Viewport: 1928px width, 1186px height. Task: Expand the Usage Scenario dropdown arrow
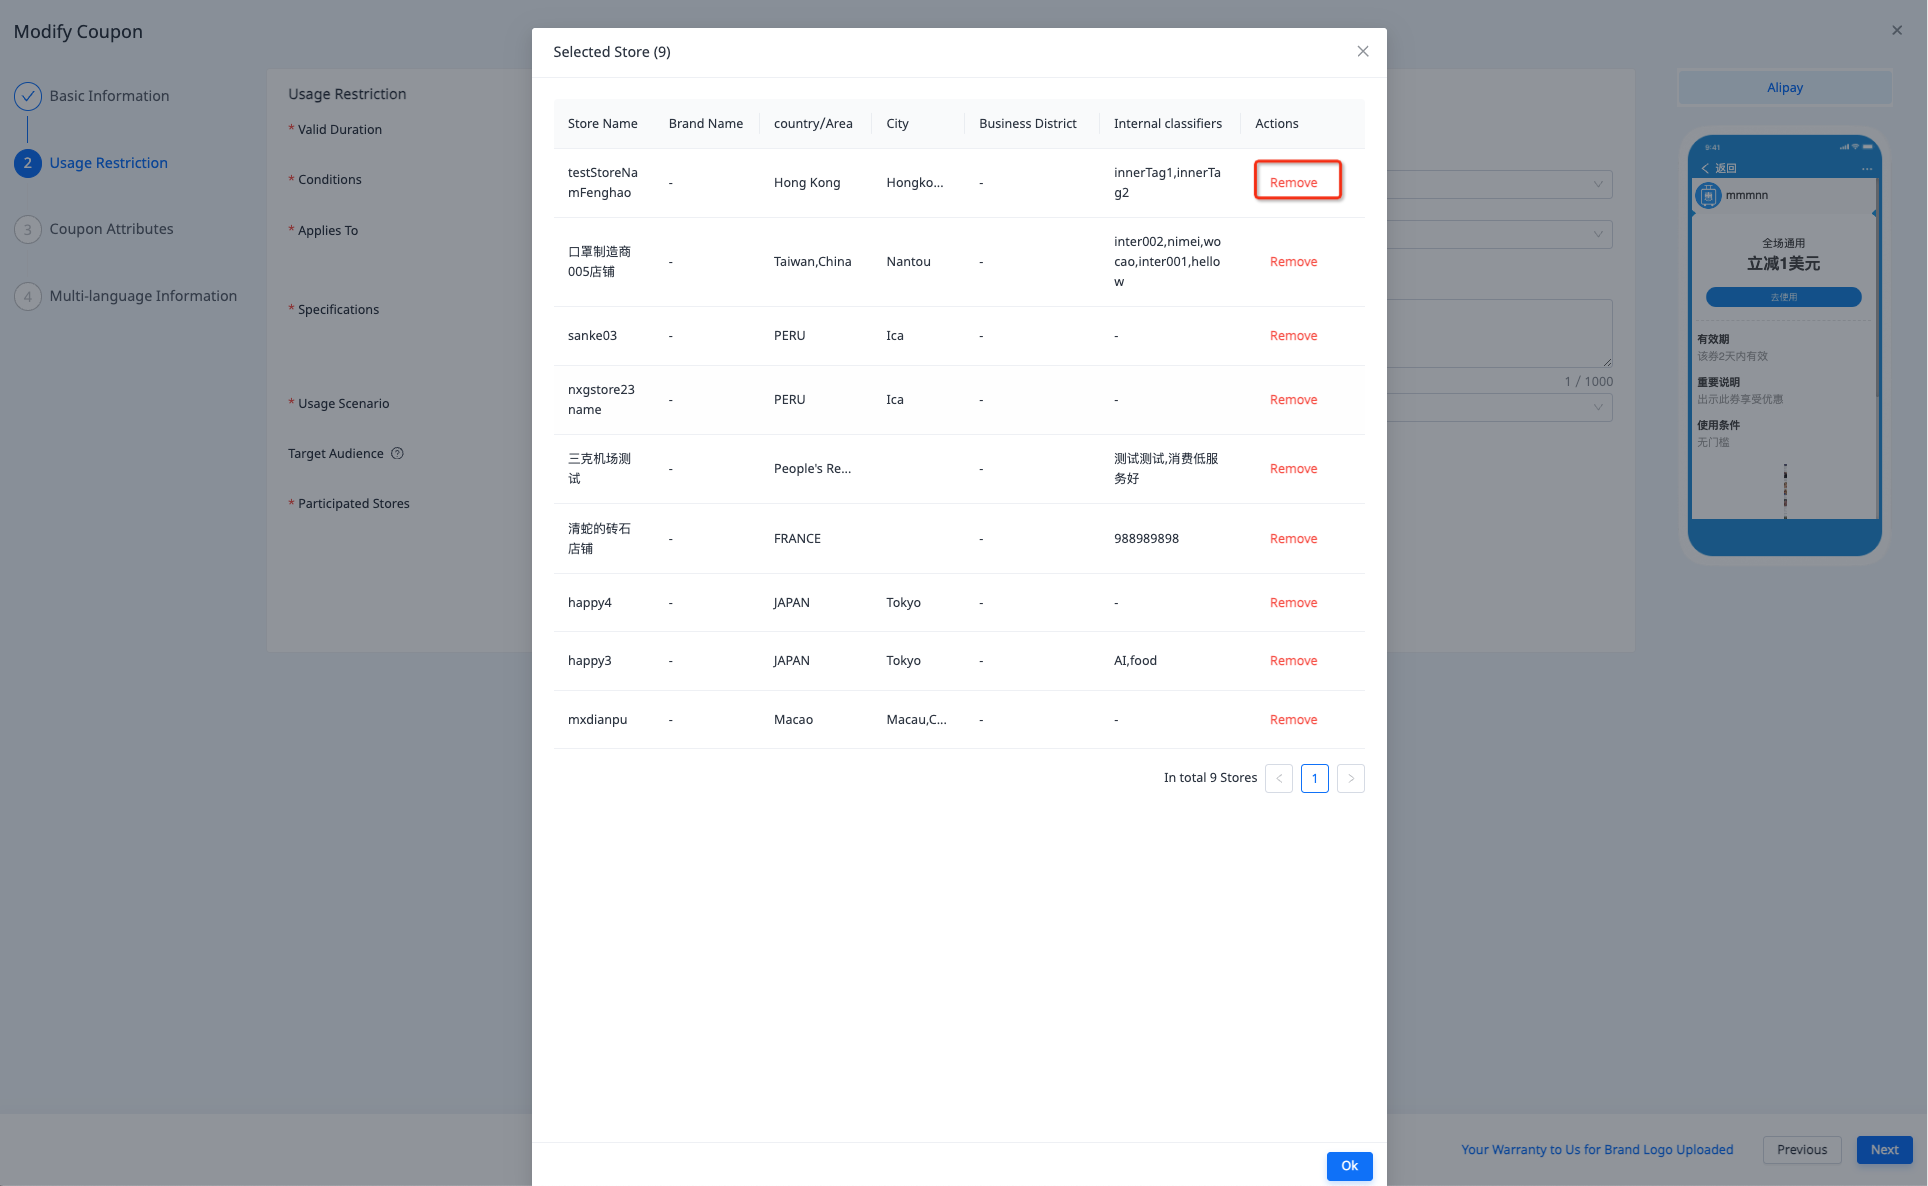coord(1597,407)
